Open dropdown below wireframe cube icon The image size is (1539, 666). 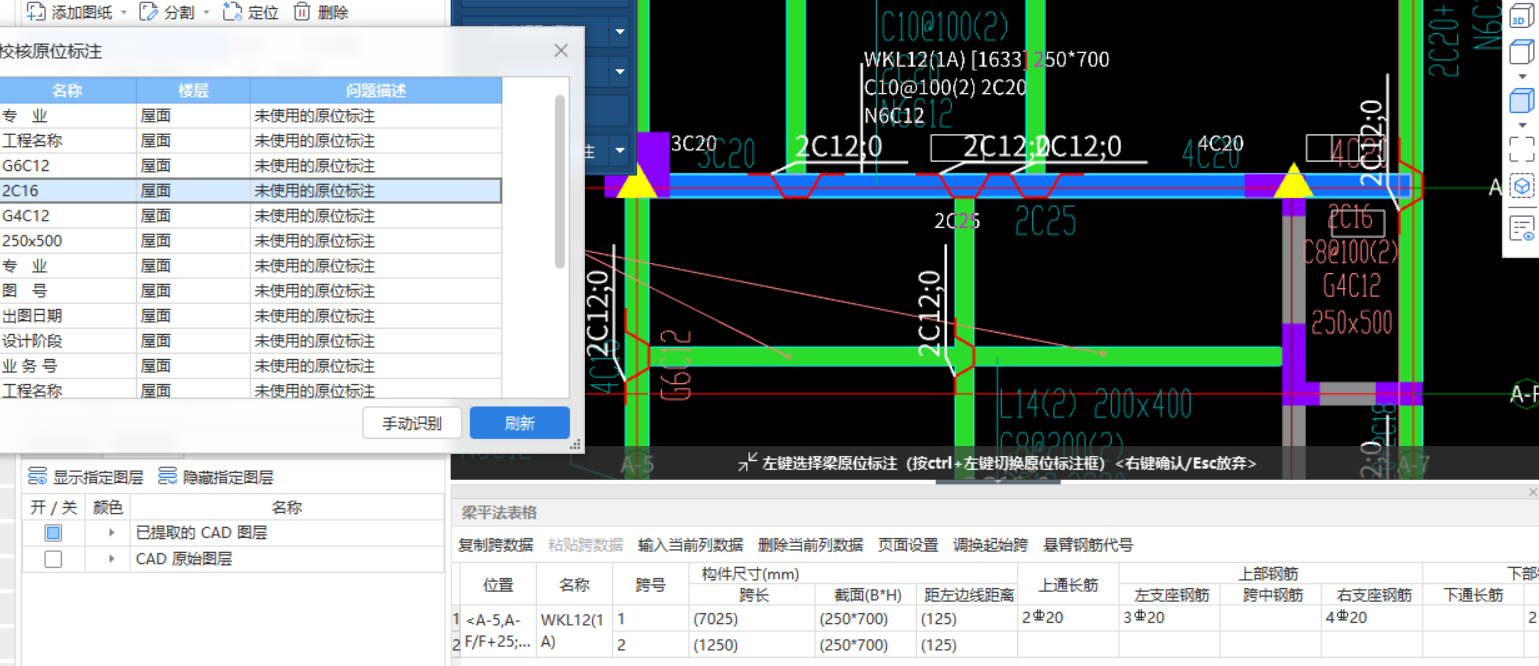(x=1522, y=76)
